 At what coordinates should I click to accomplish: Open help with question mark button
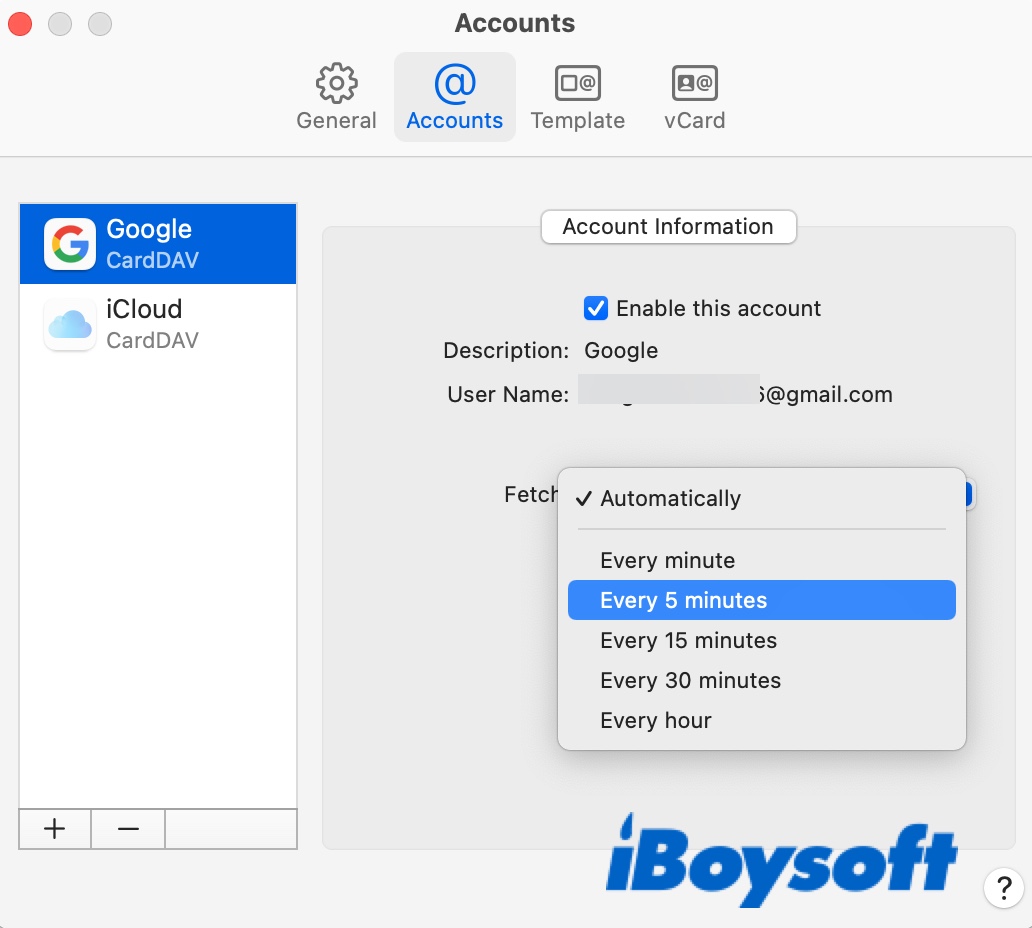click(x=1004, y=888)
